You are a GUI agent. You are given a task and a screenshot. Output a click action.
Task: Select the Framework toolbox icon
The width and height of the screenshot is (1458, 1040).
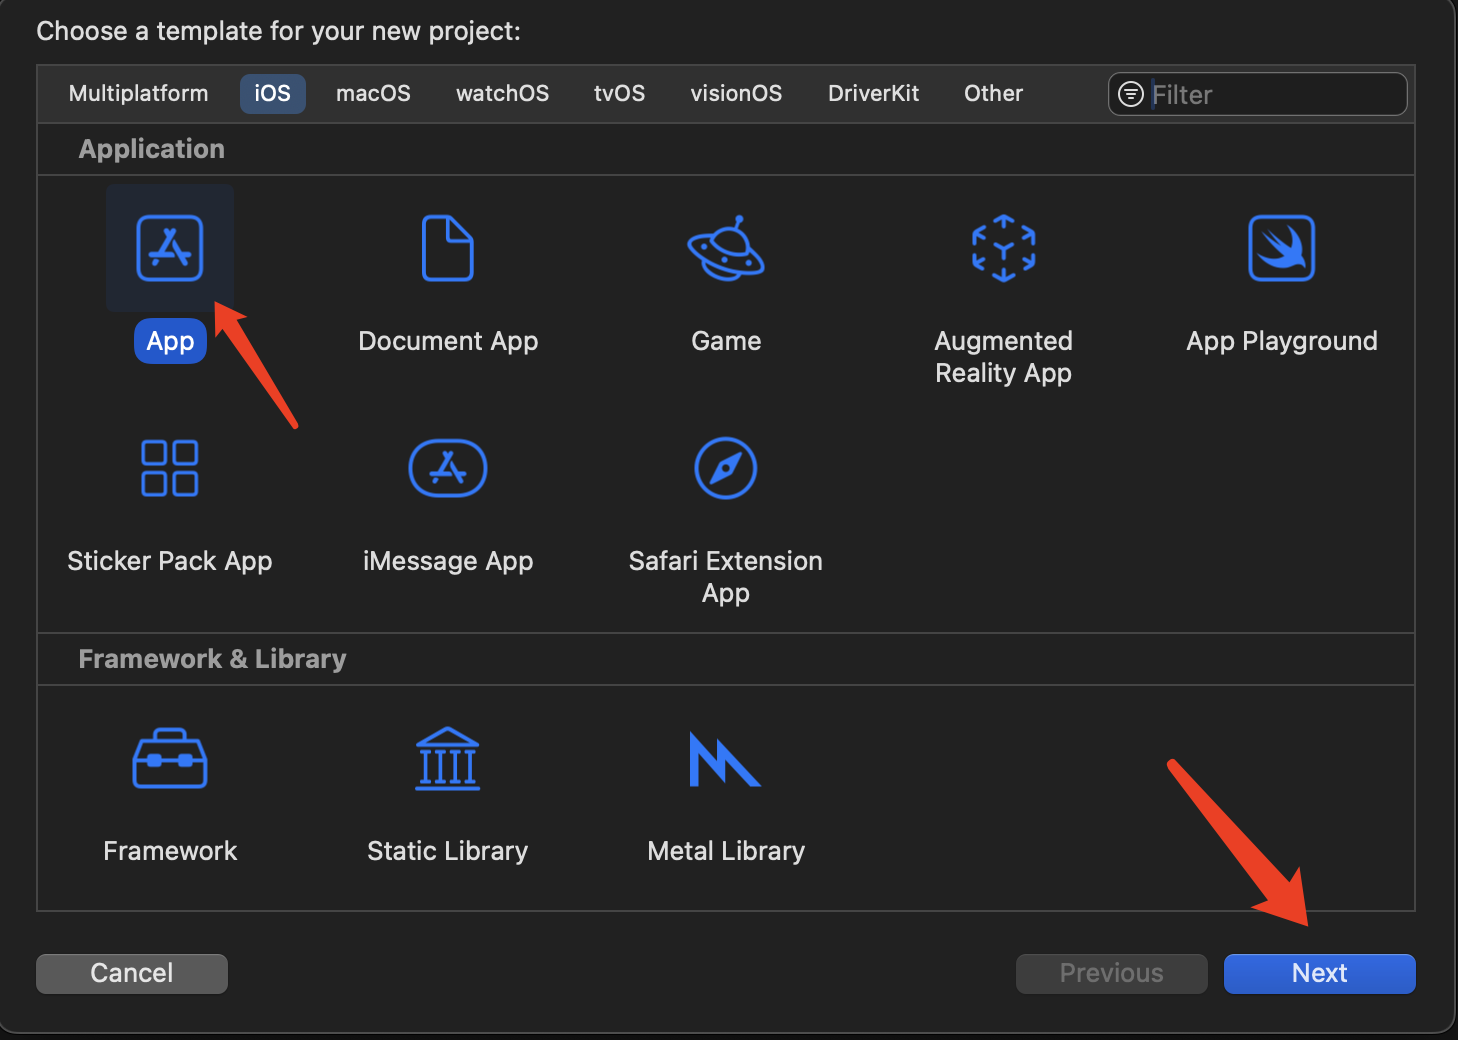pos(170,758)
